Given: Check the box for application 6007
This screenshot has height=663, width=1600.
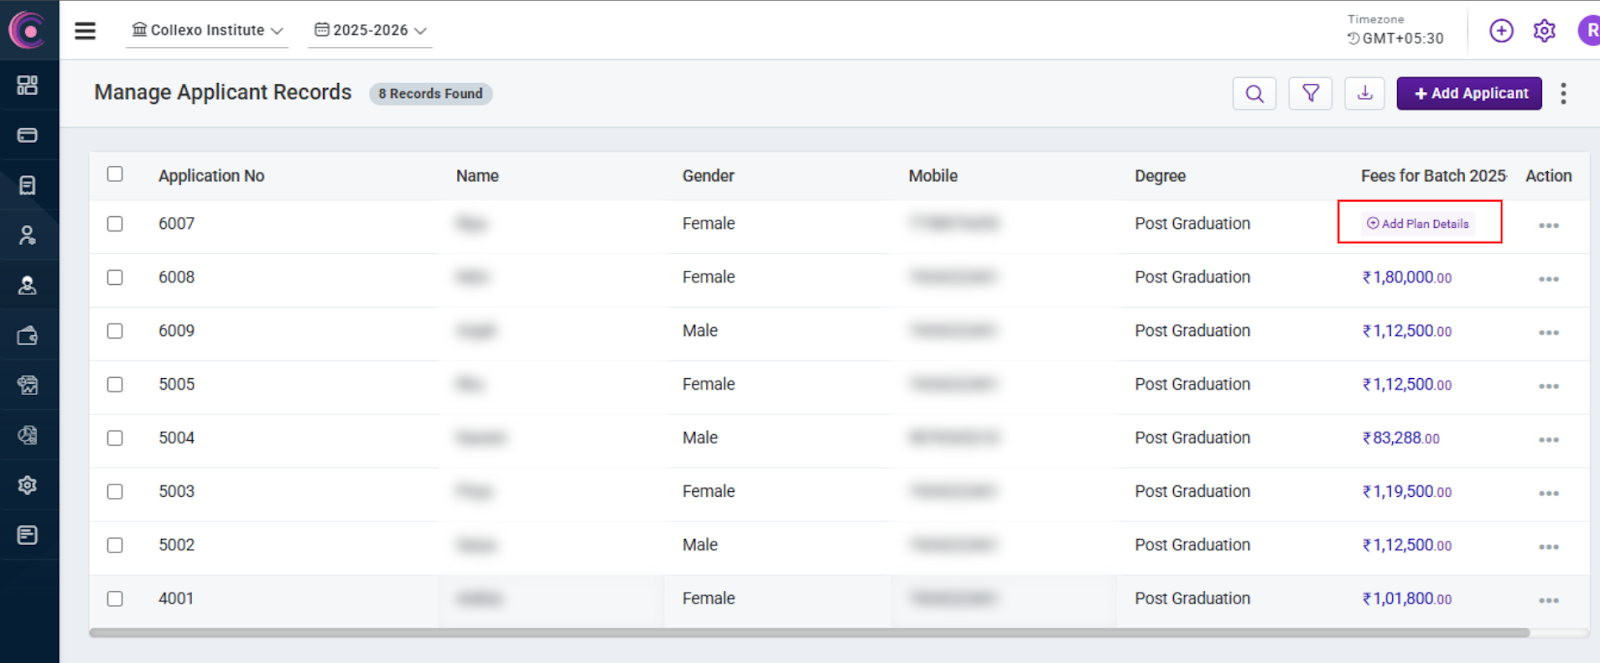Looking at the screenshot, I should (x=115, y=224).
